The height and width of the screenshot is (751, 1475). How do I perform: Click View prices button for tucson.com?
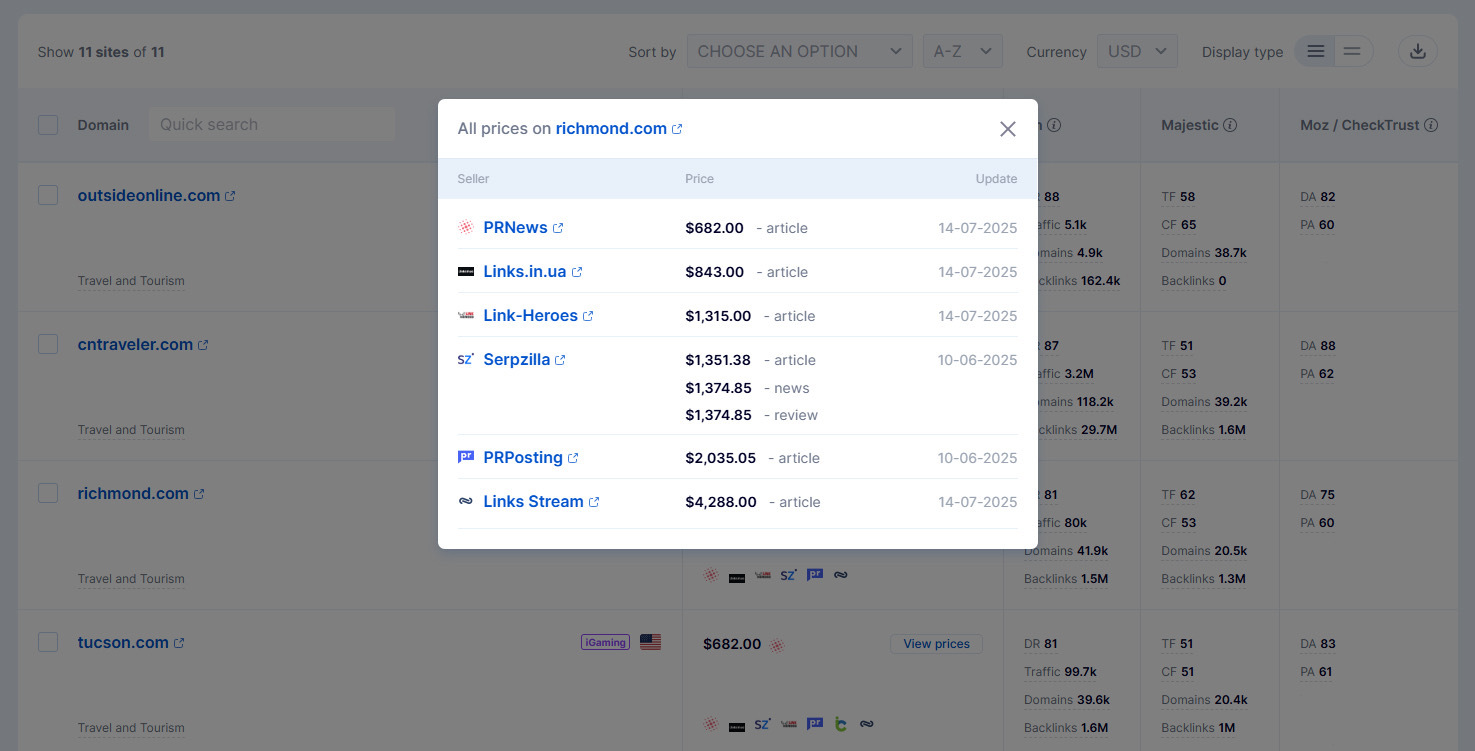click(936, 644)
